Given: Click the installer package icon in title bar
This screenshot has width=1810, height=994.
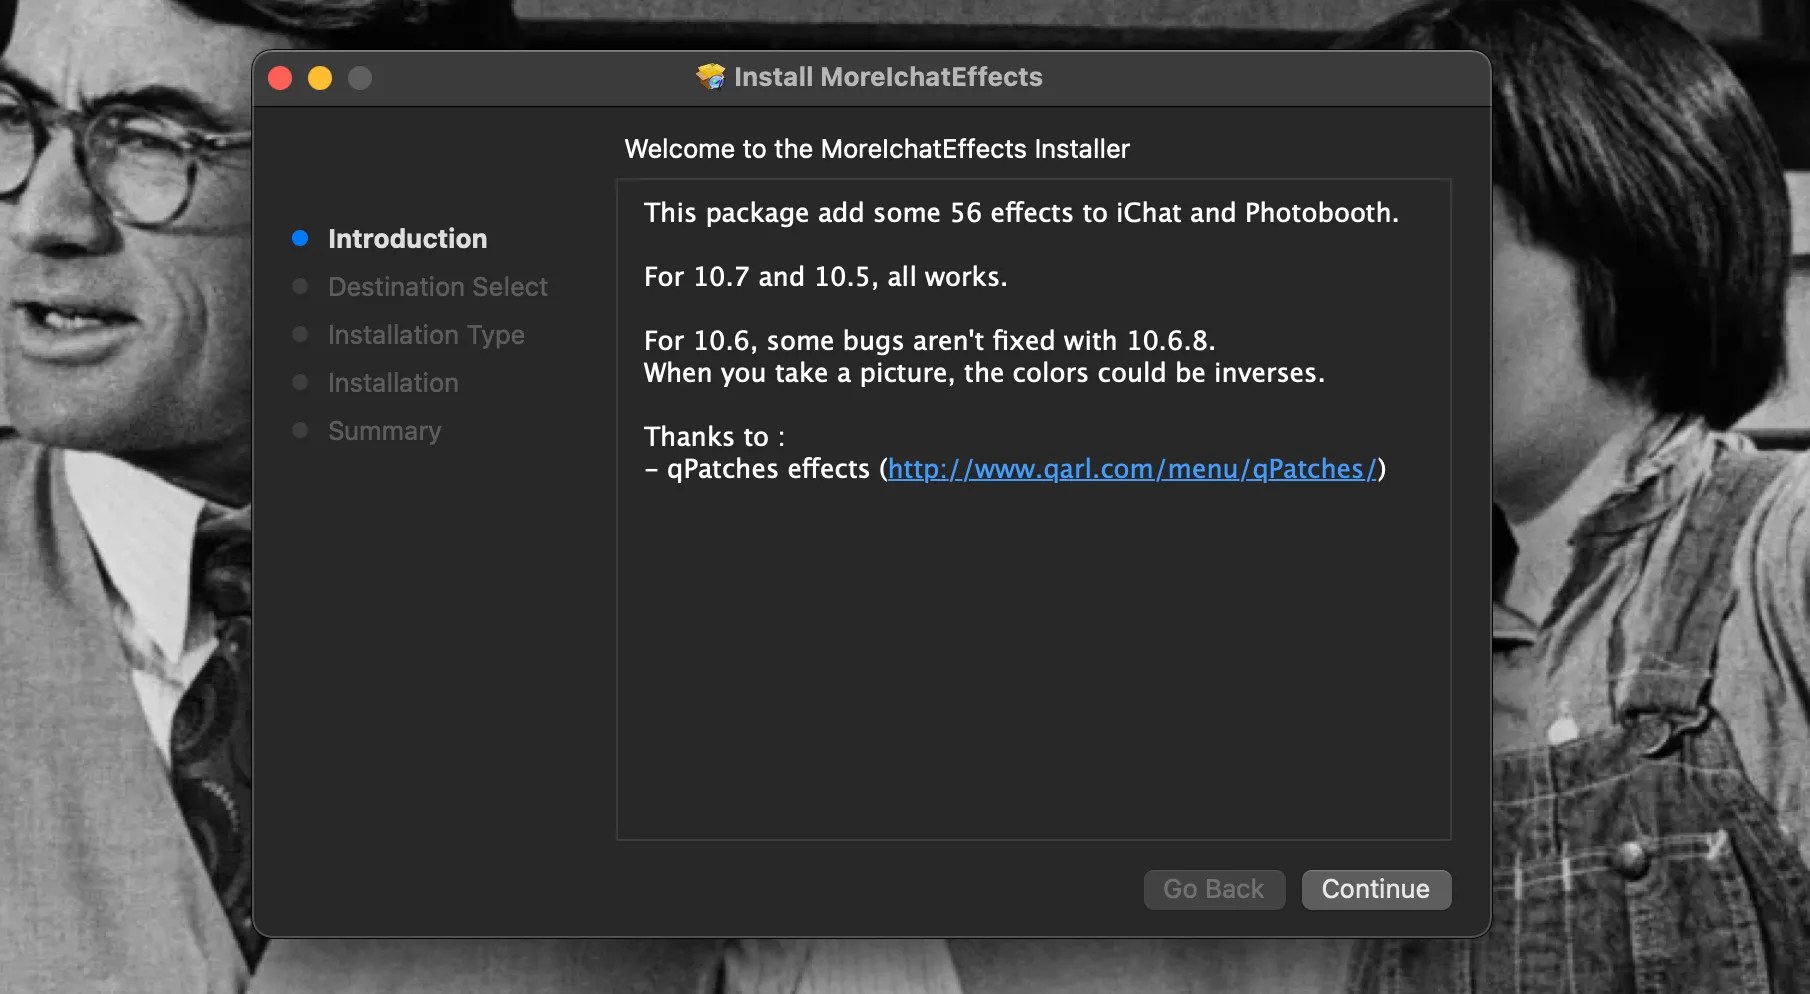Looking at the screenshot, I should tap(709, 77).
